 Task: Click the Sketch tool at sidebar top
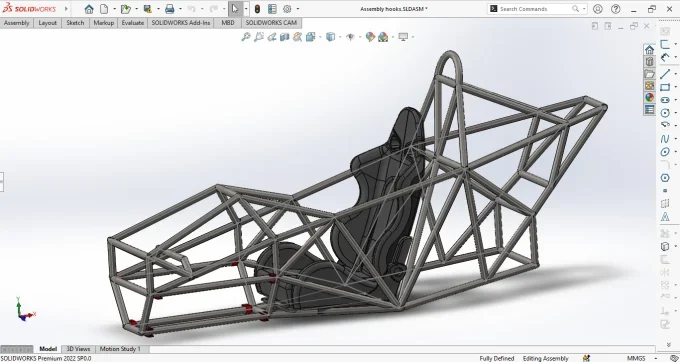tap(665, 44)
